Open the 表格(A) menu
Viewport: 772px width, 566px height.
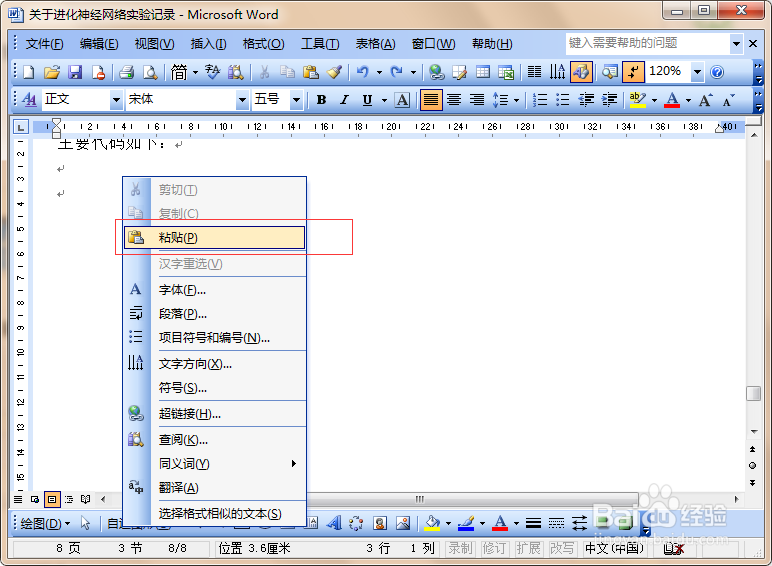(x=376, y=44)
